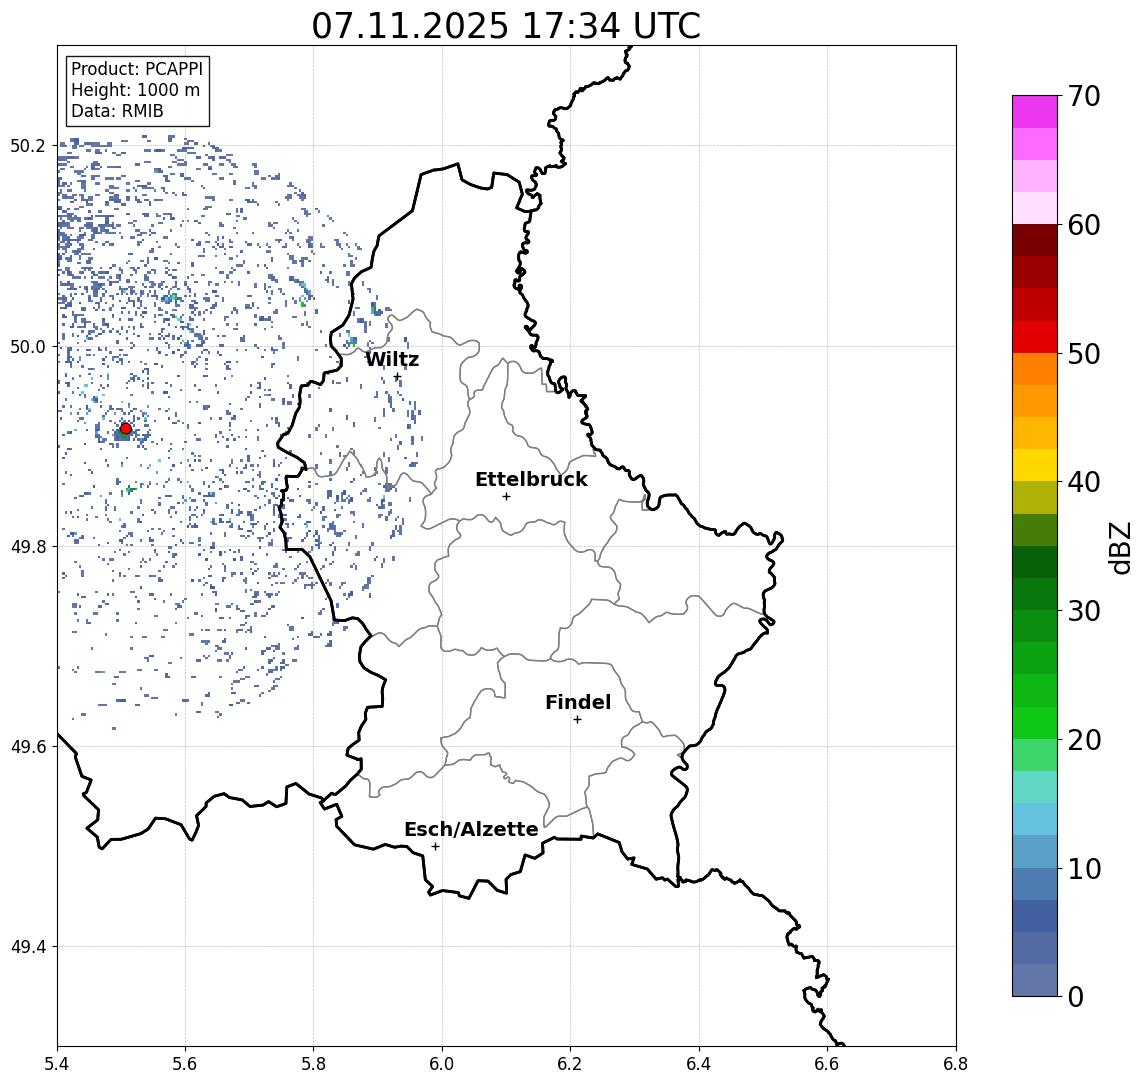Click the Wiltz station label
Screen dimensions: 1145x1084
392,359
